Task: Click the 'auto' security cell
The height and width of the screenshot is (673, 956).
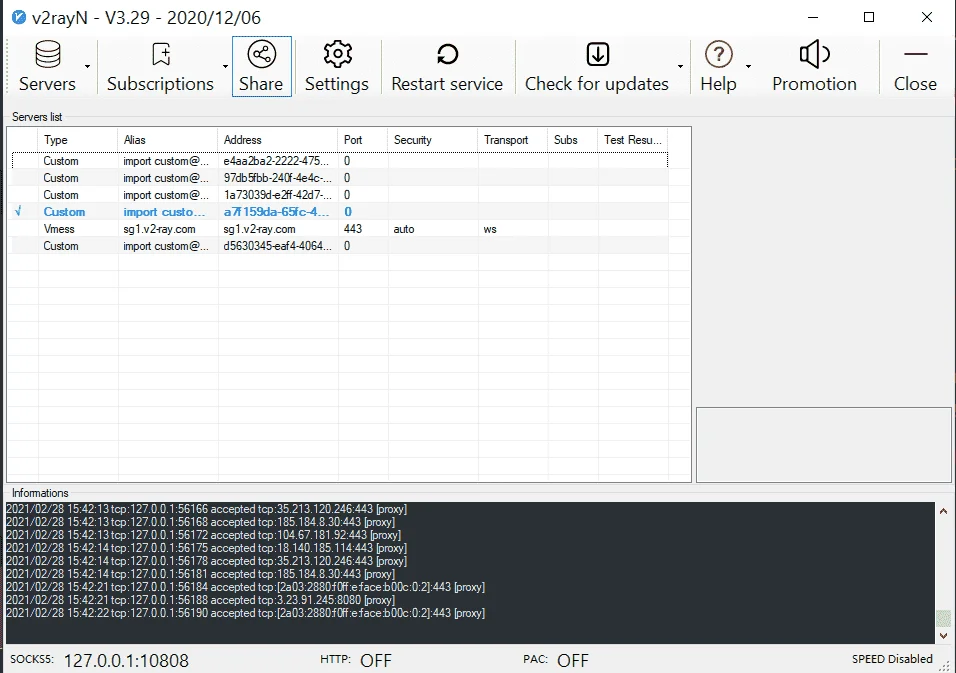Action: [404, 229]
